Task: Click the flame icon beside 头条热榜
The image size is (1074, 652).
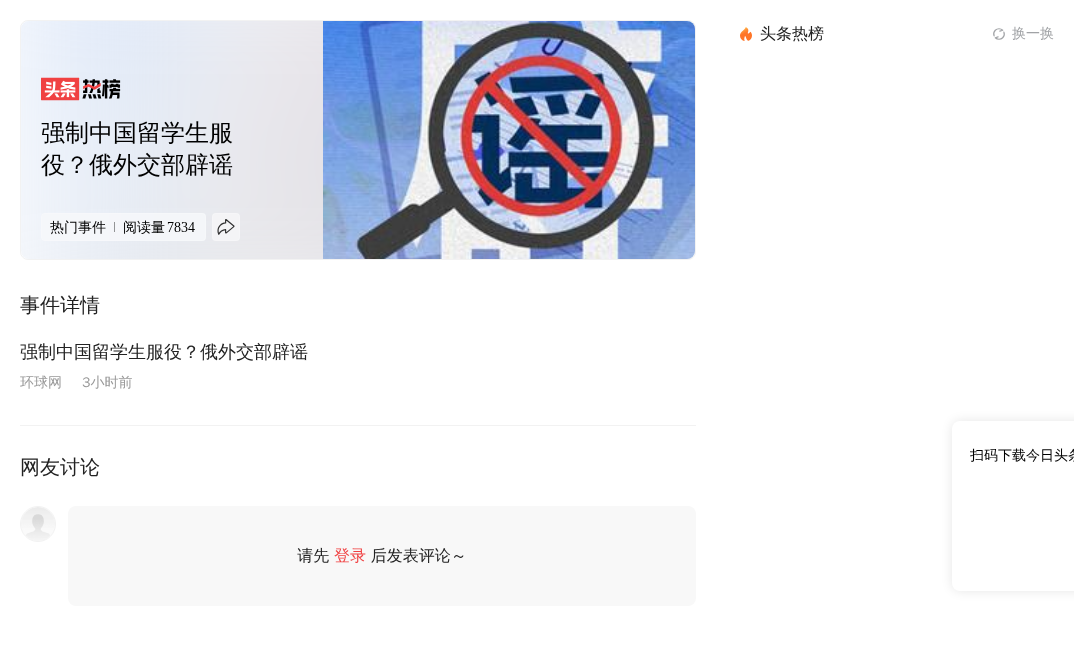Action: pyautogui.click(x=746, y=34)
